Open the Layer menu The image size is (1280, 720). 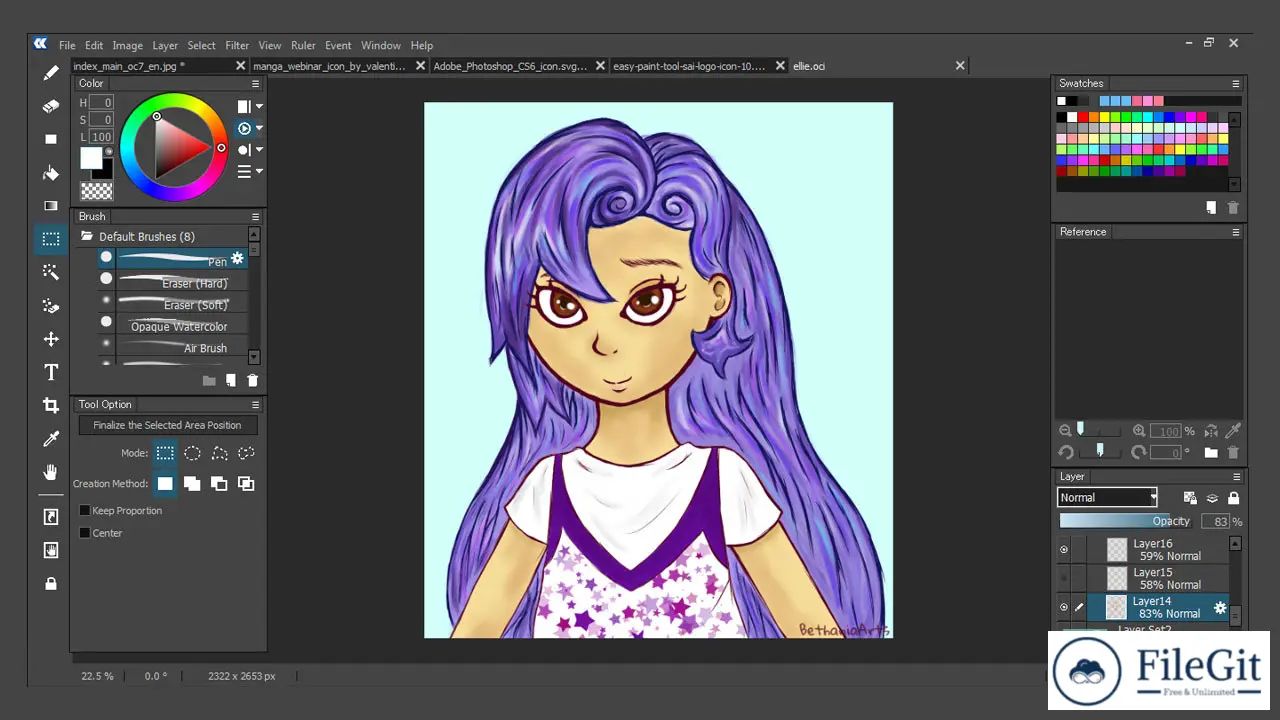pos(165,45)
